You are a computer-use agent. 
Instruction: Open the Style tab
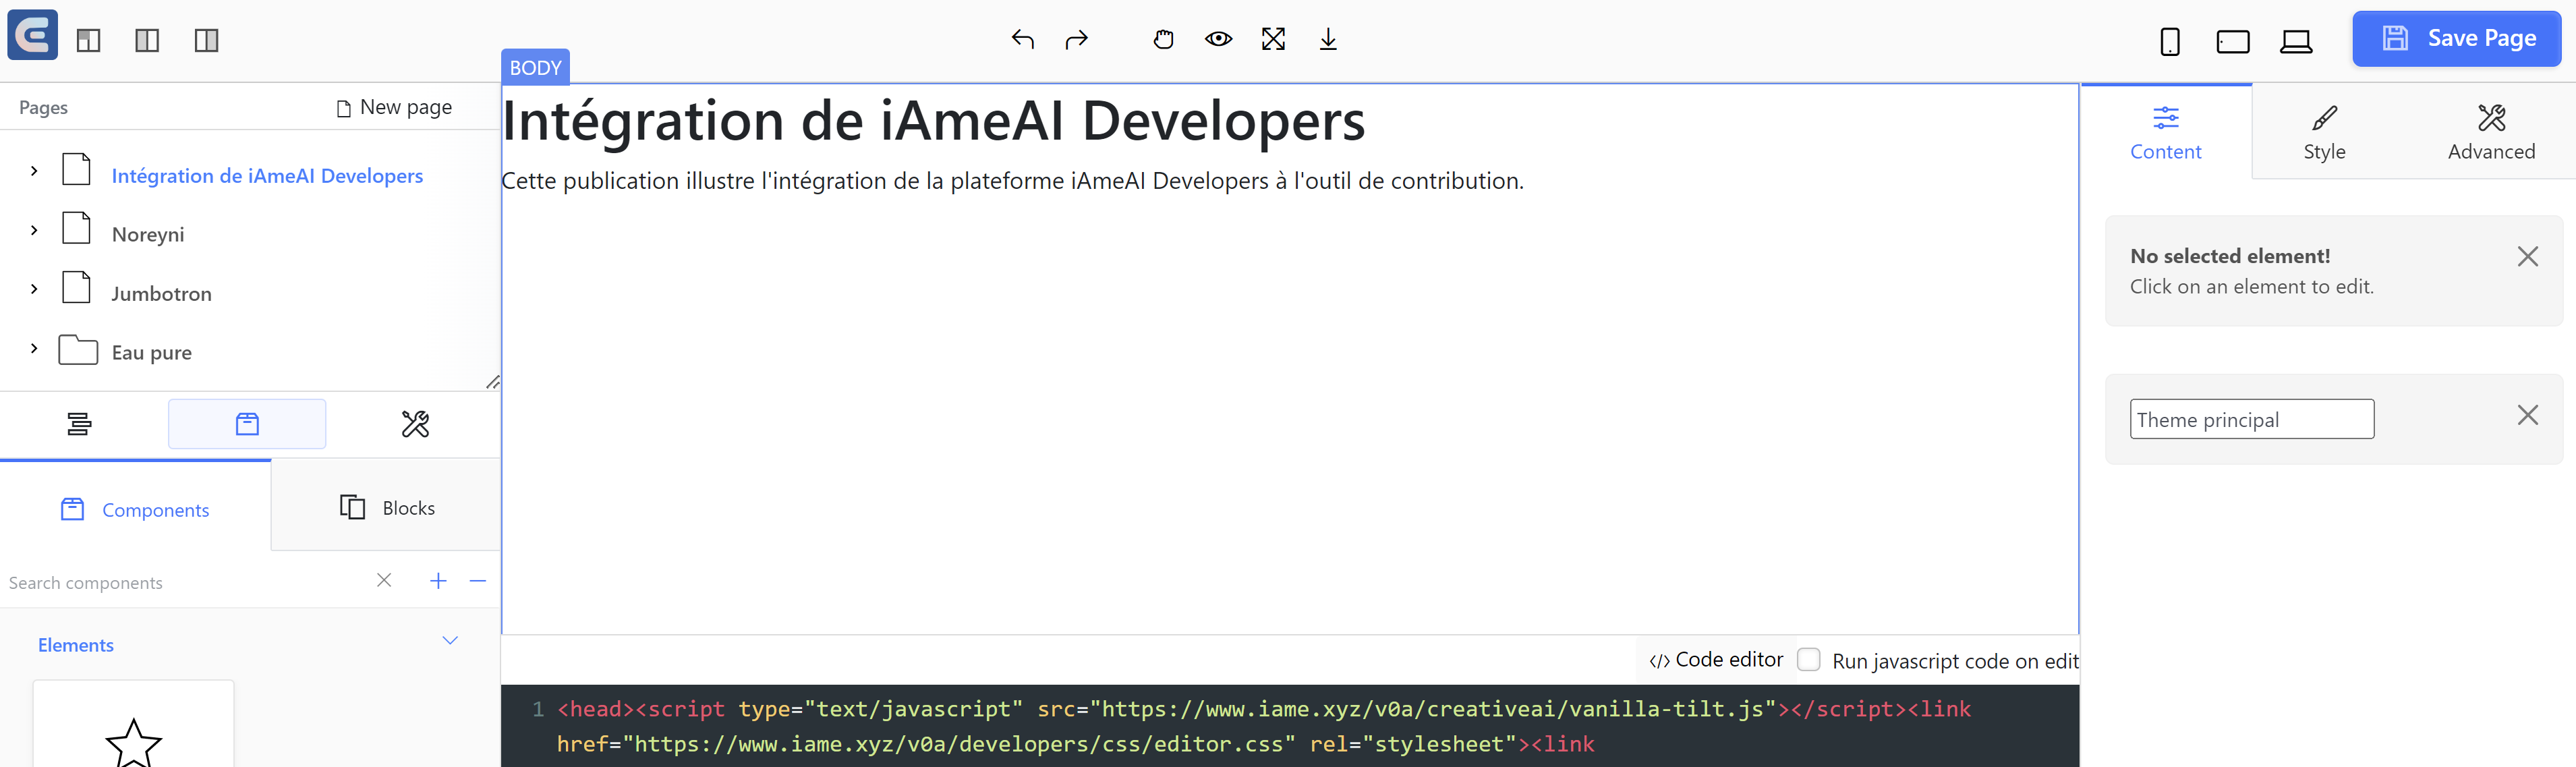[x=2324, y=132]
